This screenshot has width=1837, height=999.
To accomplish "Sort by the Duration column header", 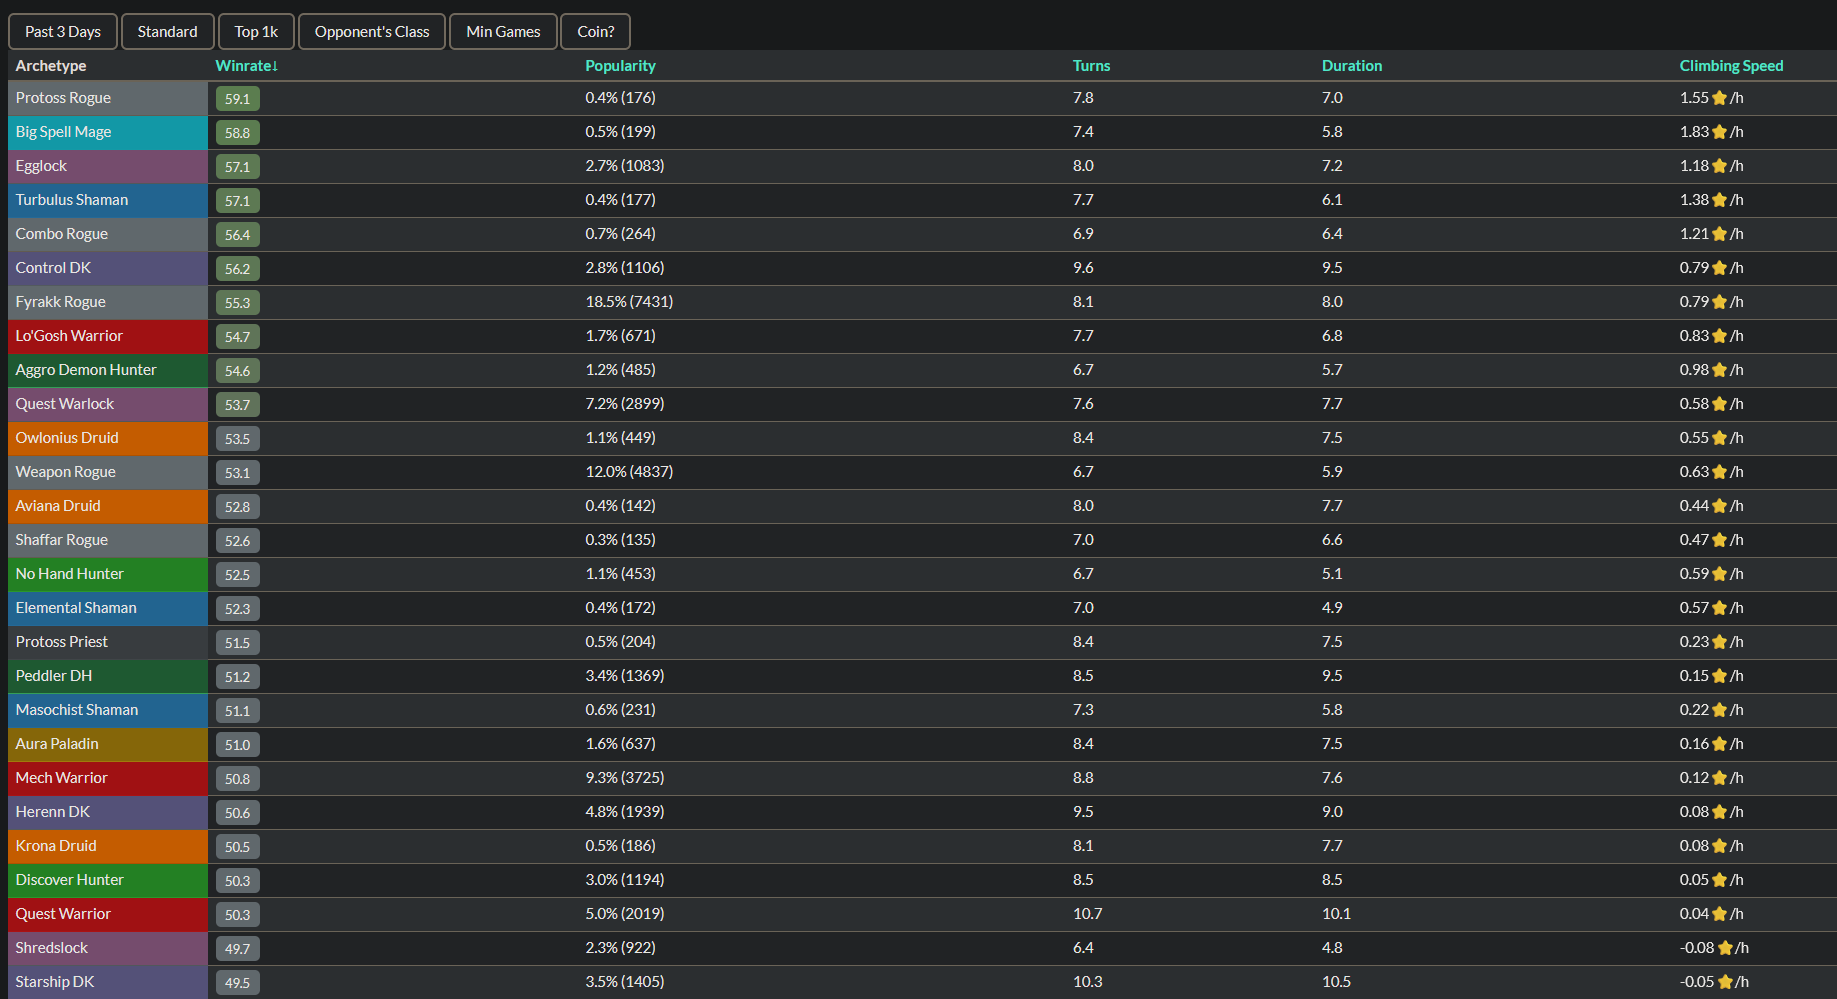I will pyautogui.click(x=1351, y=66).
